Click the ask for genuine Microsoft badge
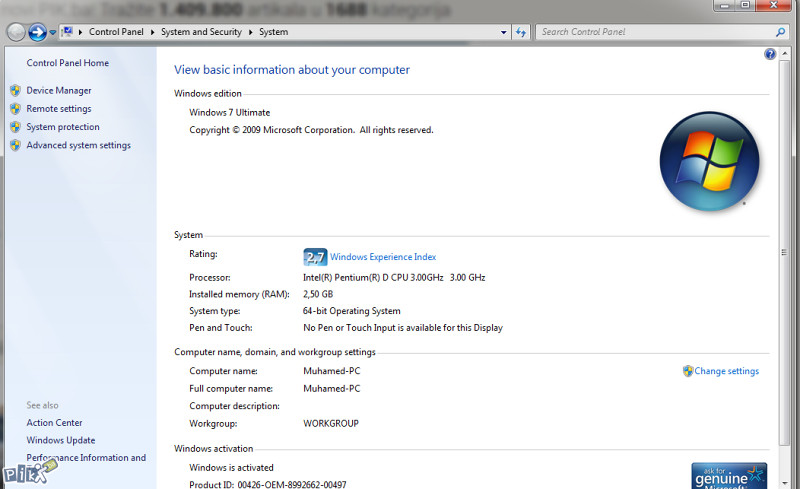Viewport: 800px width, 489px height. click(x=729, y=476)
